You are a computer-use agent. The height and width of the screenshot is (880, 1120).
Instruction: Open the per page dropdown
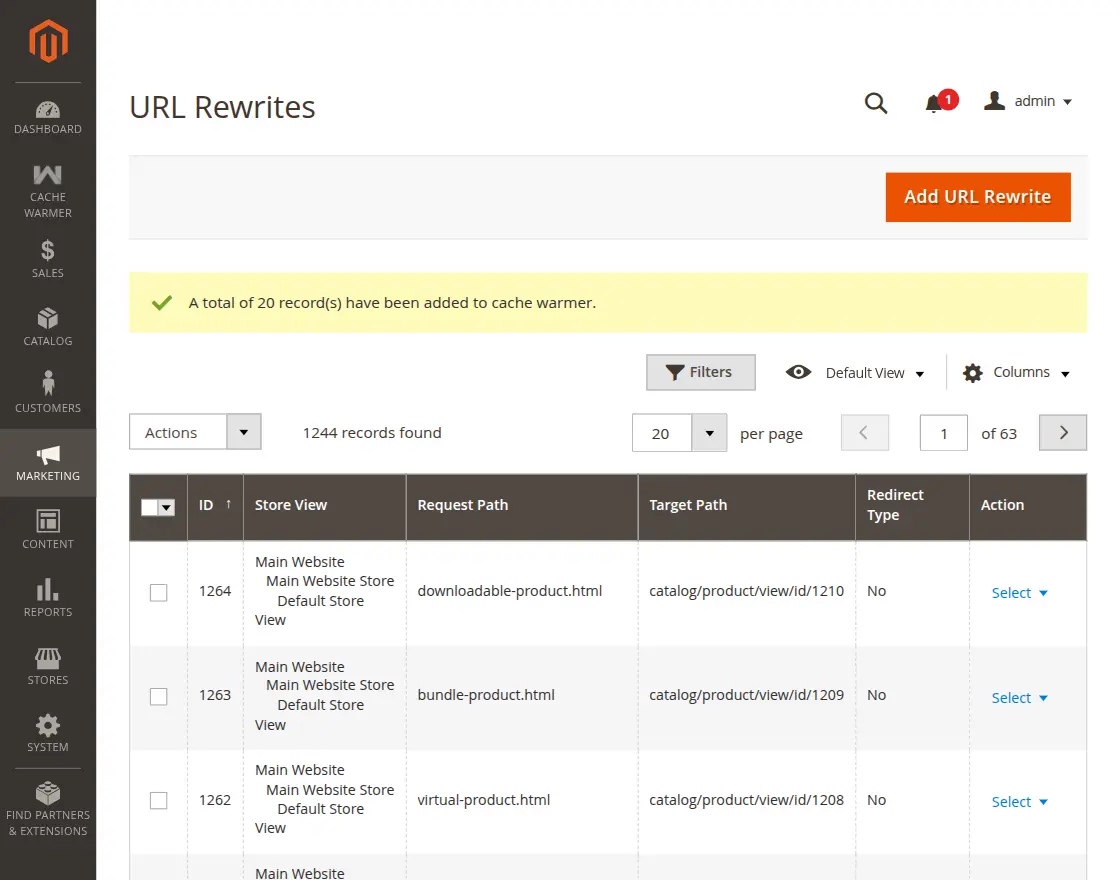point(709,432)
